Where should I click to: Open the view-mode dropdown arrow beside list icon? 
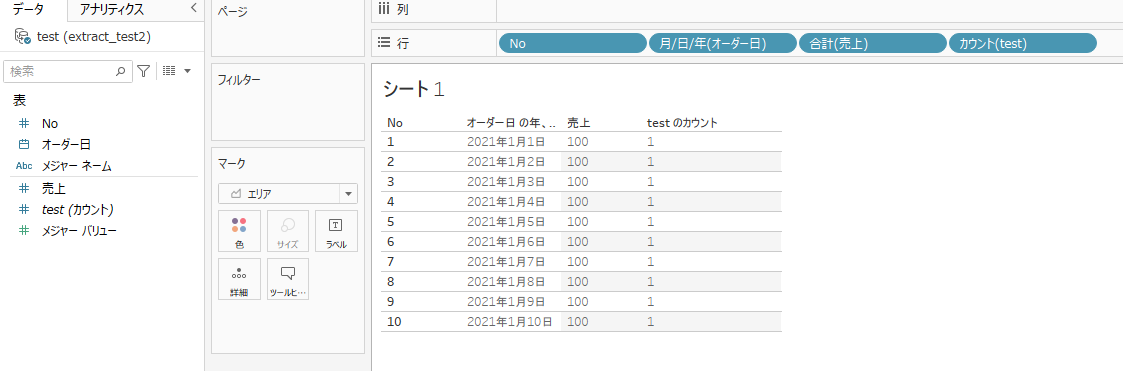coord(188,71)
